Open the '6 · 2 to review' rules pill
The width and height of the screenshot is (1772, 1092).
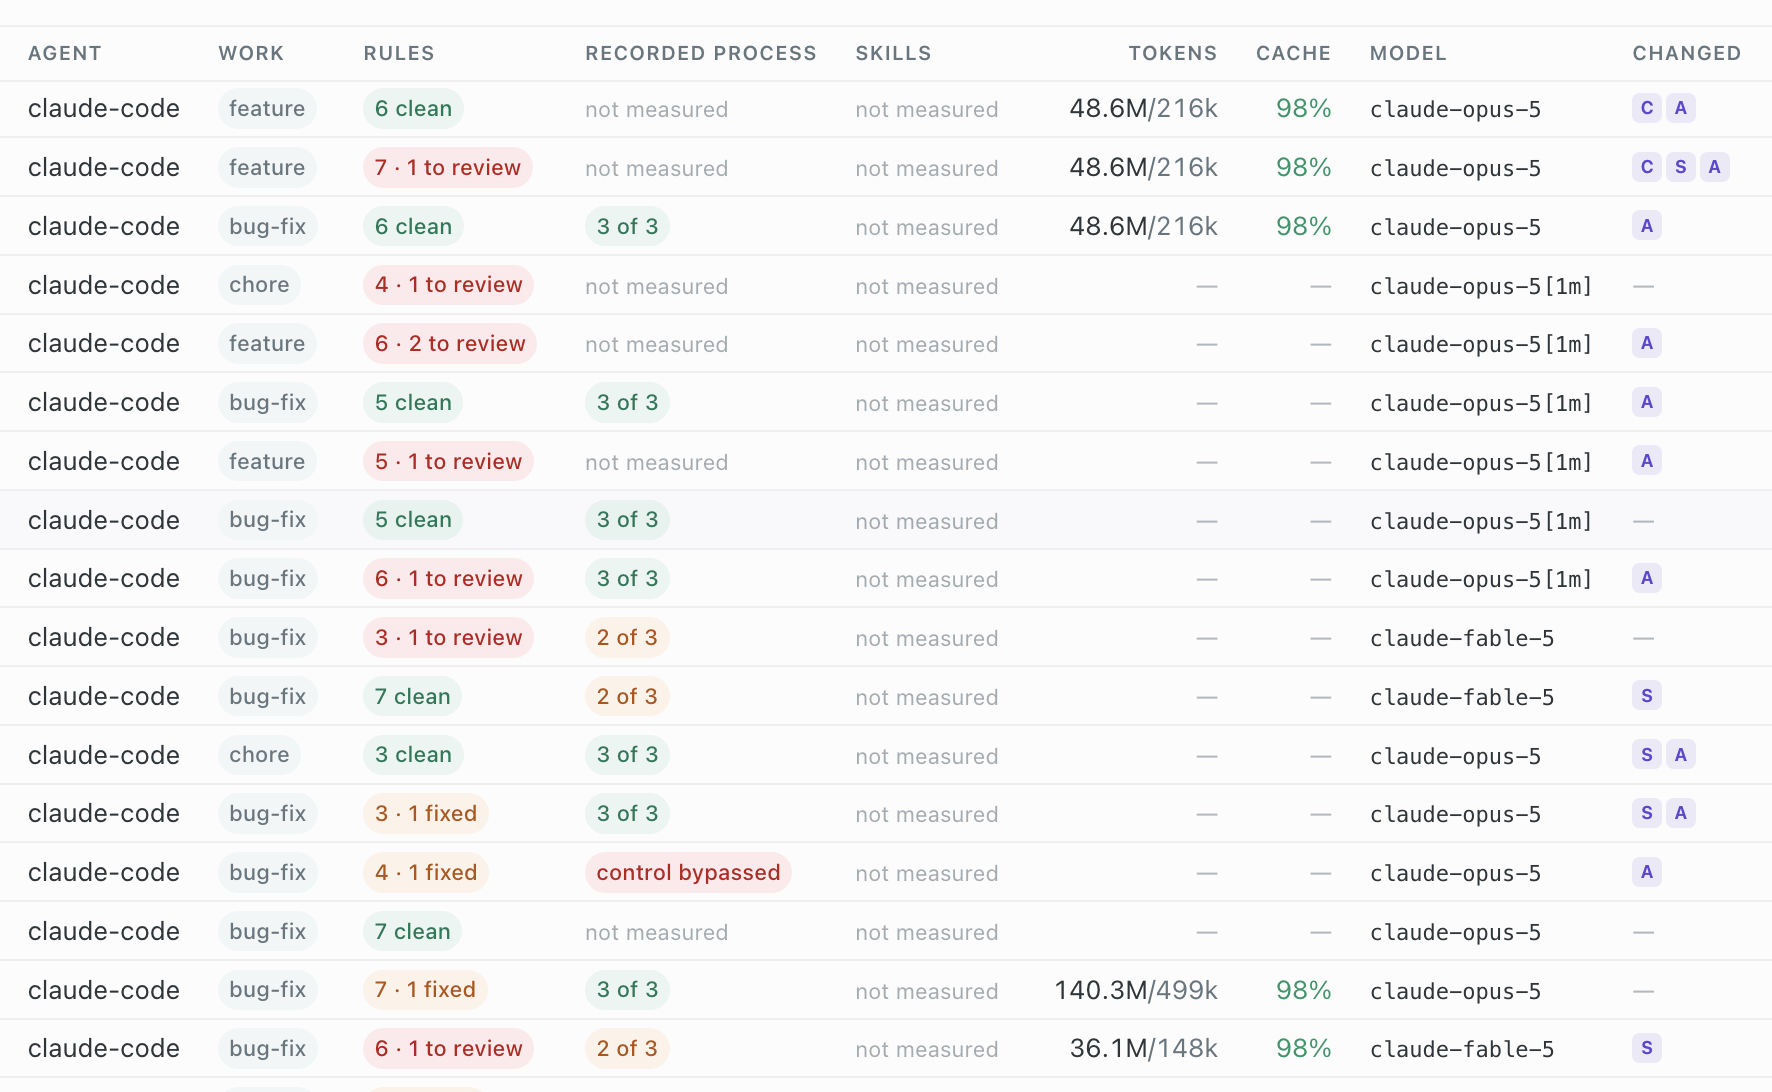point(450,343)
